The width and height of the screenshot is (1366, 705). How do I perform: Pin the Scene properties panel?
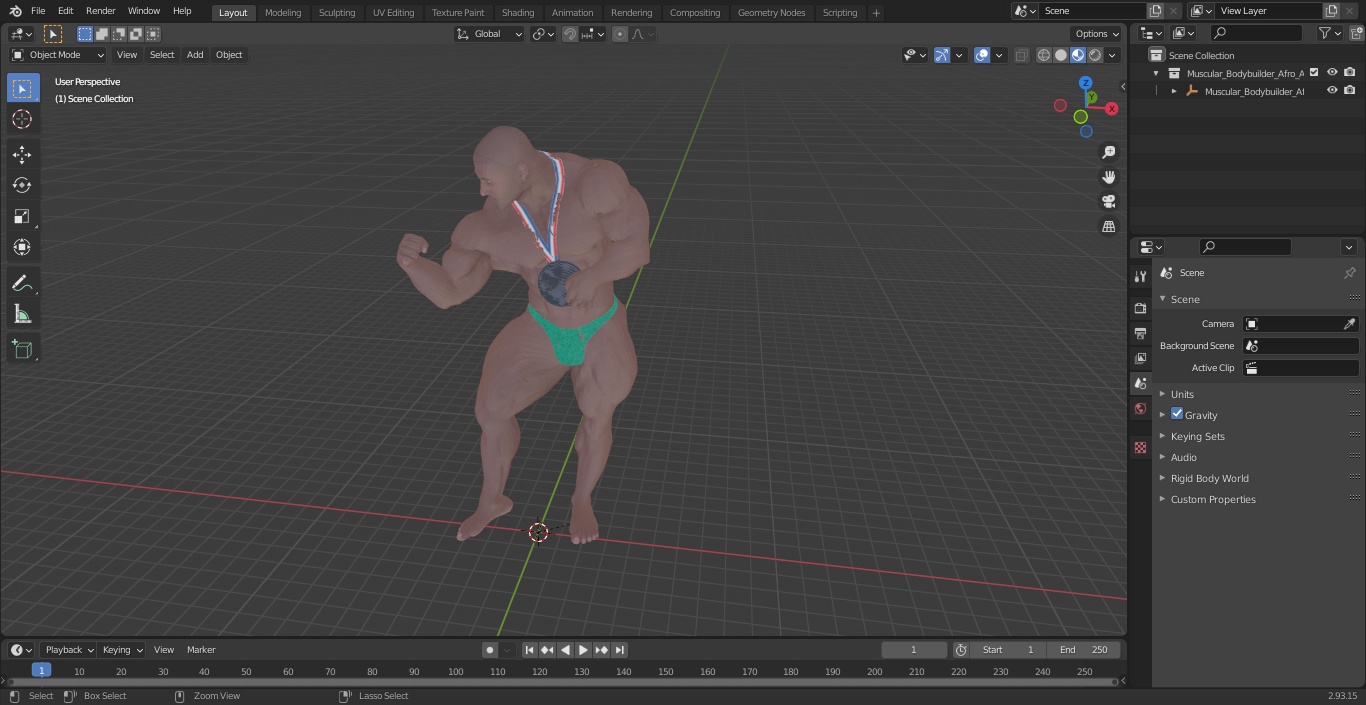pyautogui.click(x=1349, y=273)
